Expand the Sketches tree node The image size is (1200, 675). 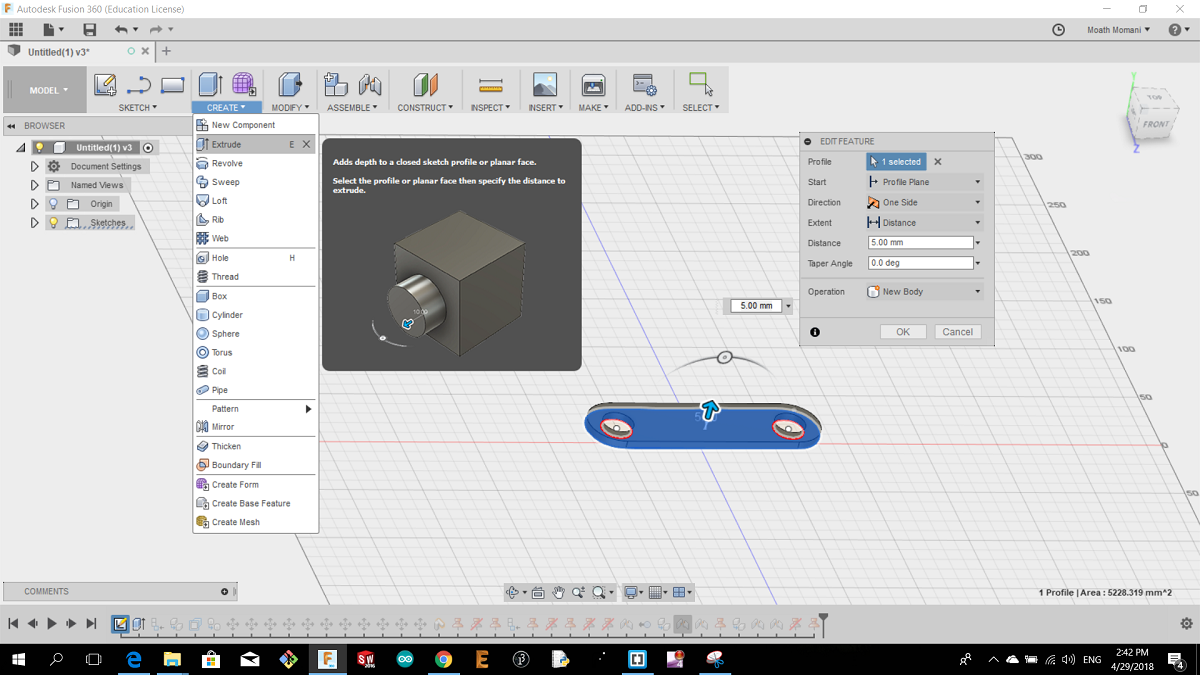[x=35, y=223]
